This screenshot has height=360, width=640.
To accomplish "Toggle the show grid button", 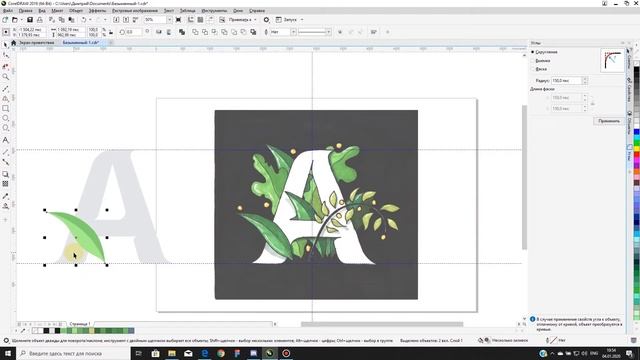I will click(200, 20).
